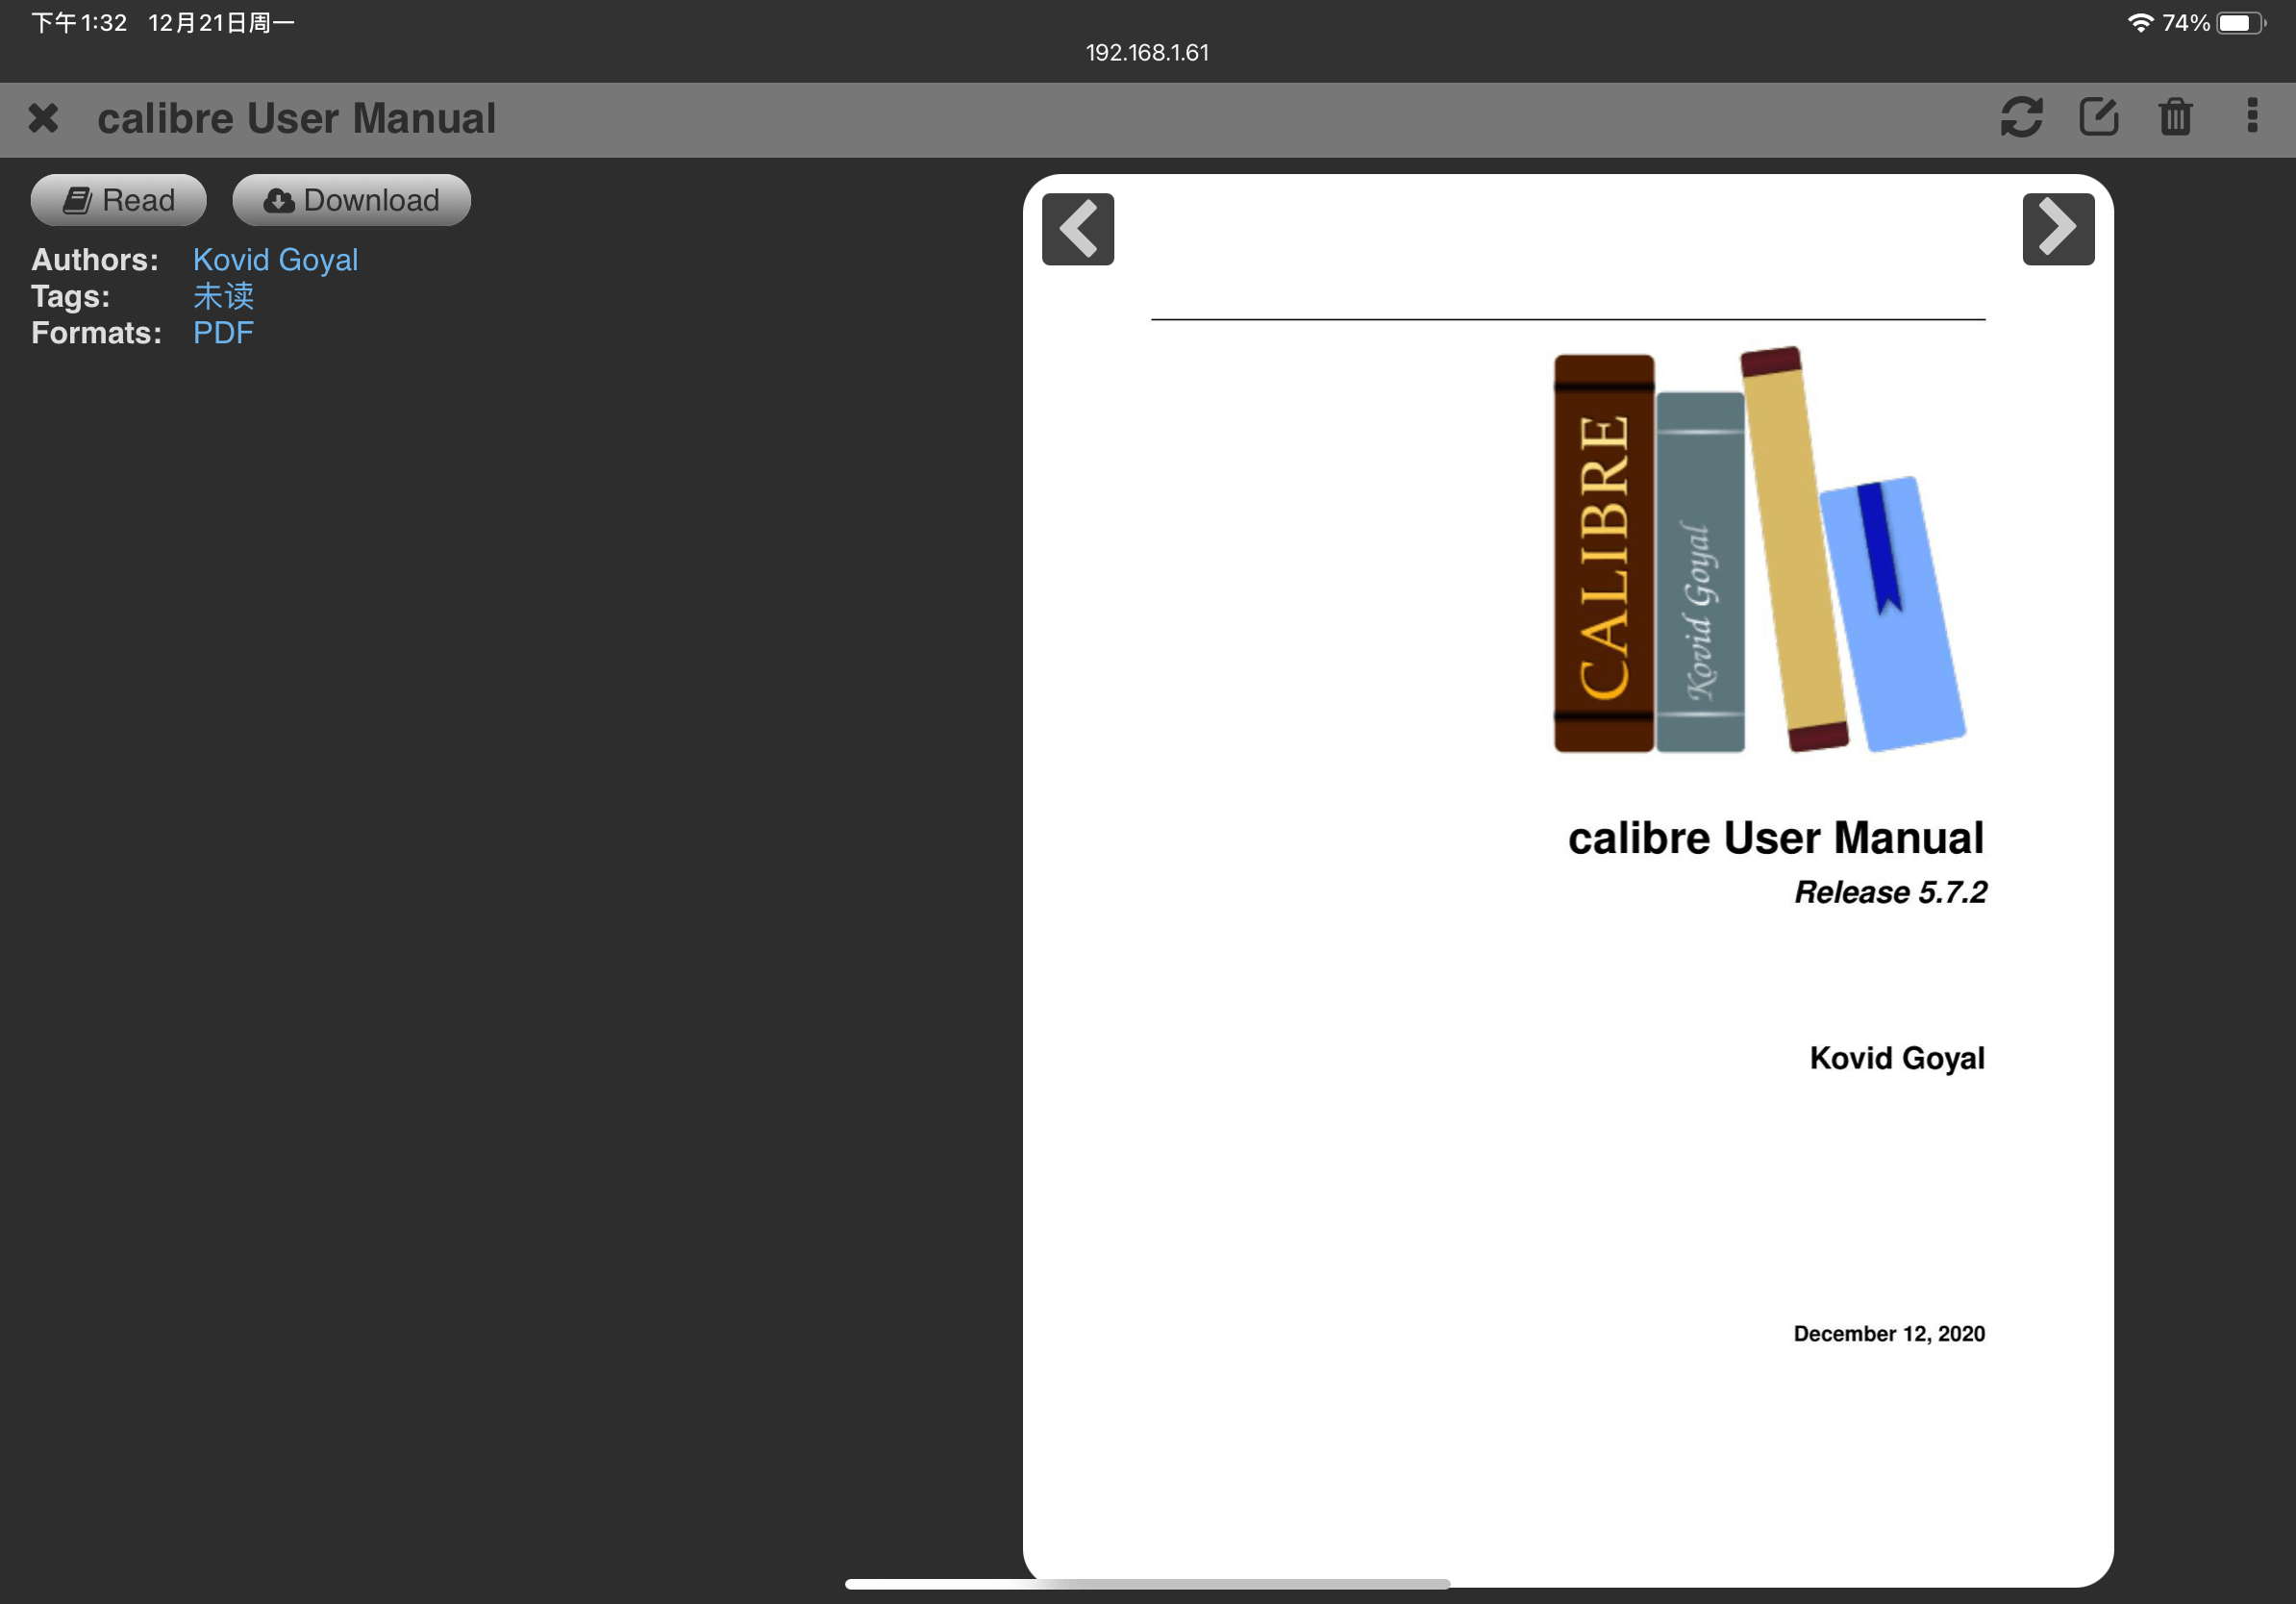Image resolution: width=2296 pixels, height=1604 pixels.
Task: Click the calibre book cover thumbnail
Action: [x=1567, y=880]
